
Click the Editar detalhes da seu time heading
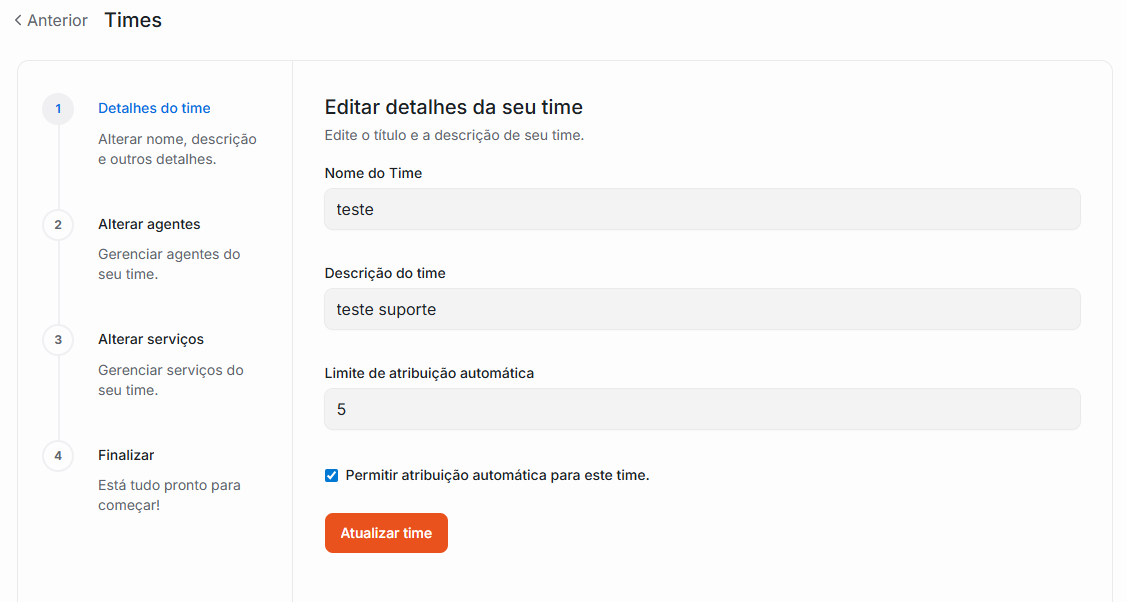click(x=453, y=107)
